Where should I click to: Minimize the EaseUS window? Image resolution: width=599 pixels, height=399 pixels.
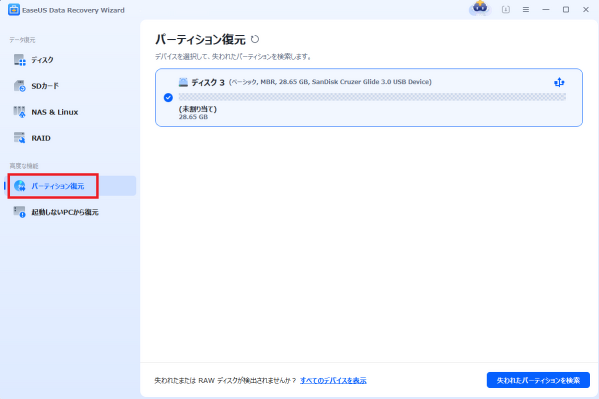546,10
